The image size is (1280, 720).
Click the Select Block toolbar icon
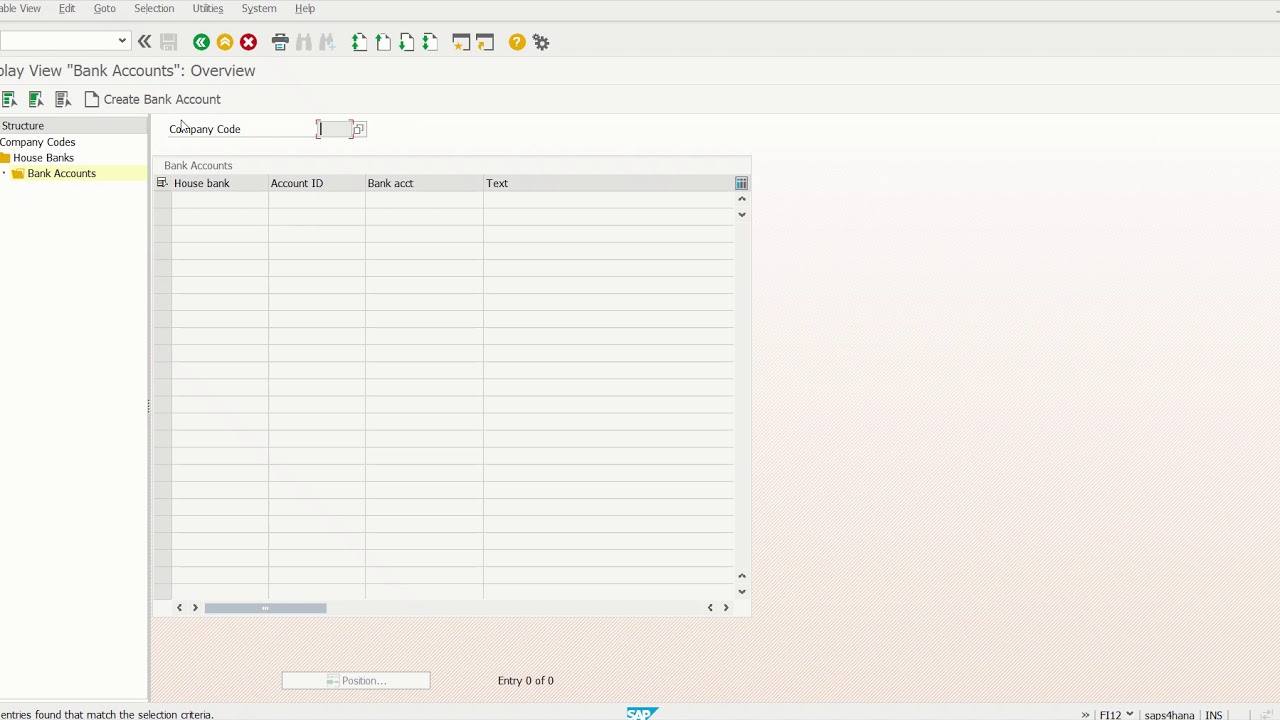[x=36, y=99]
